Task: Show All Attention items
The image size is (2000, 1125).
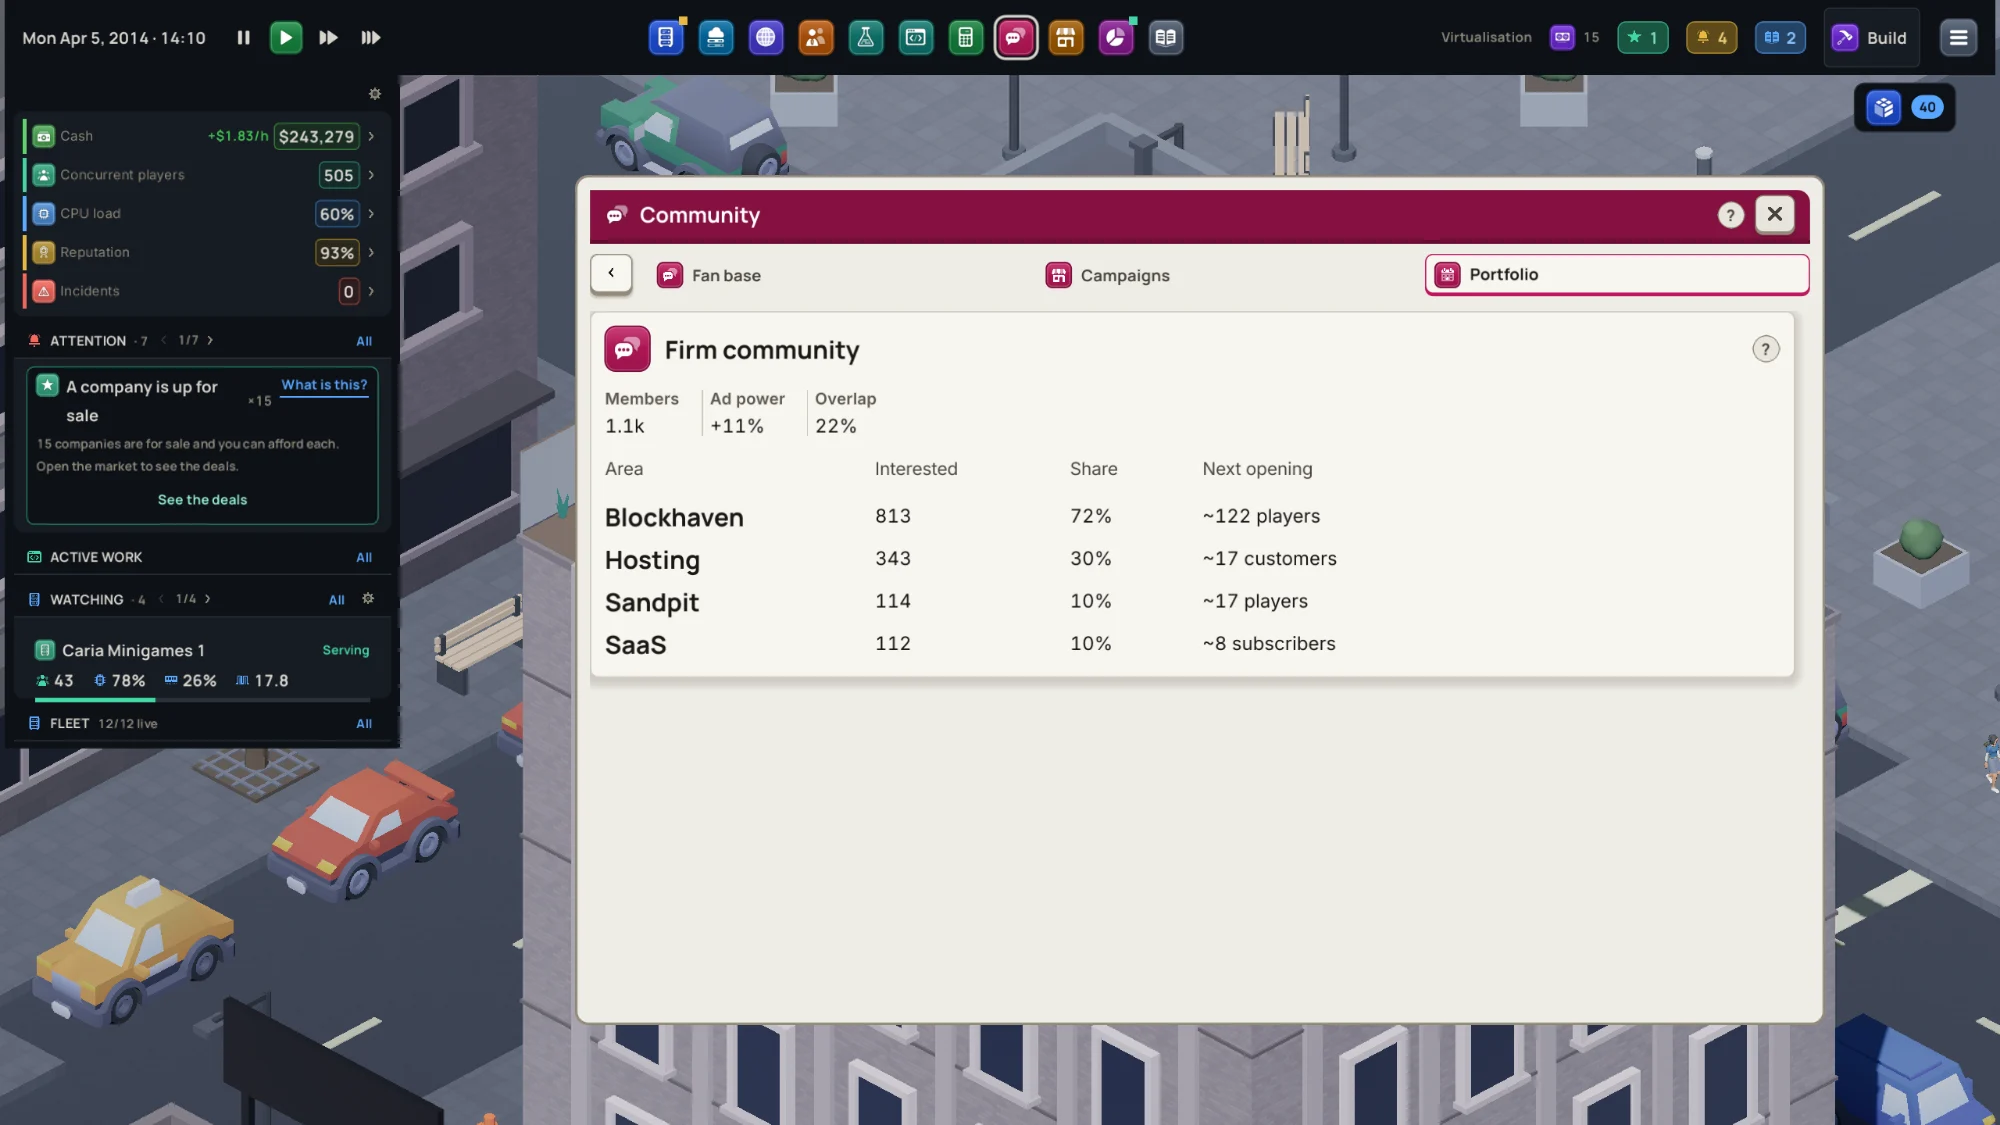Action: [364, 342]
